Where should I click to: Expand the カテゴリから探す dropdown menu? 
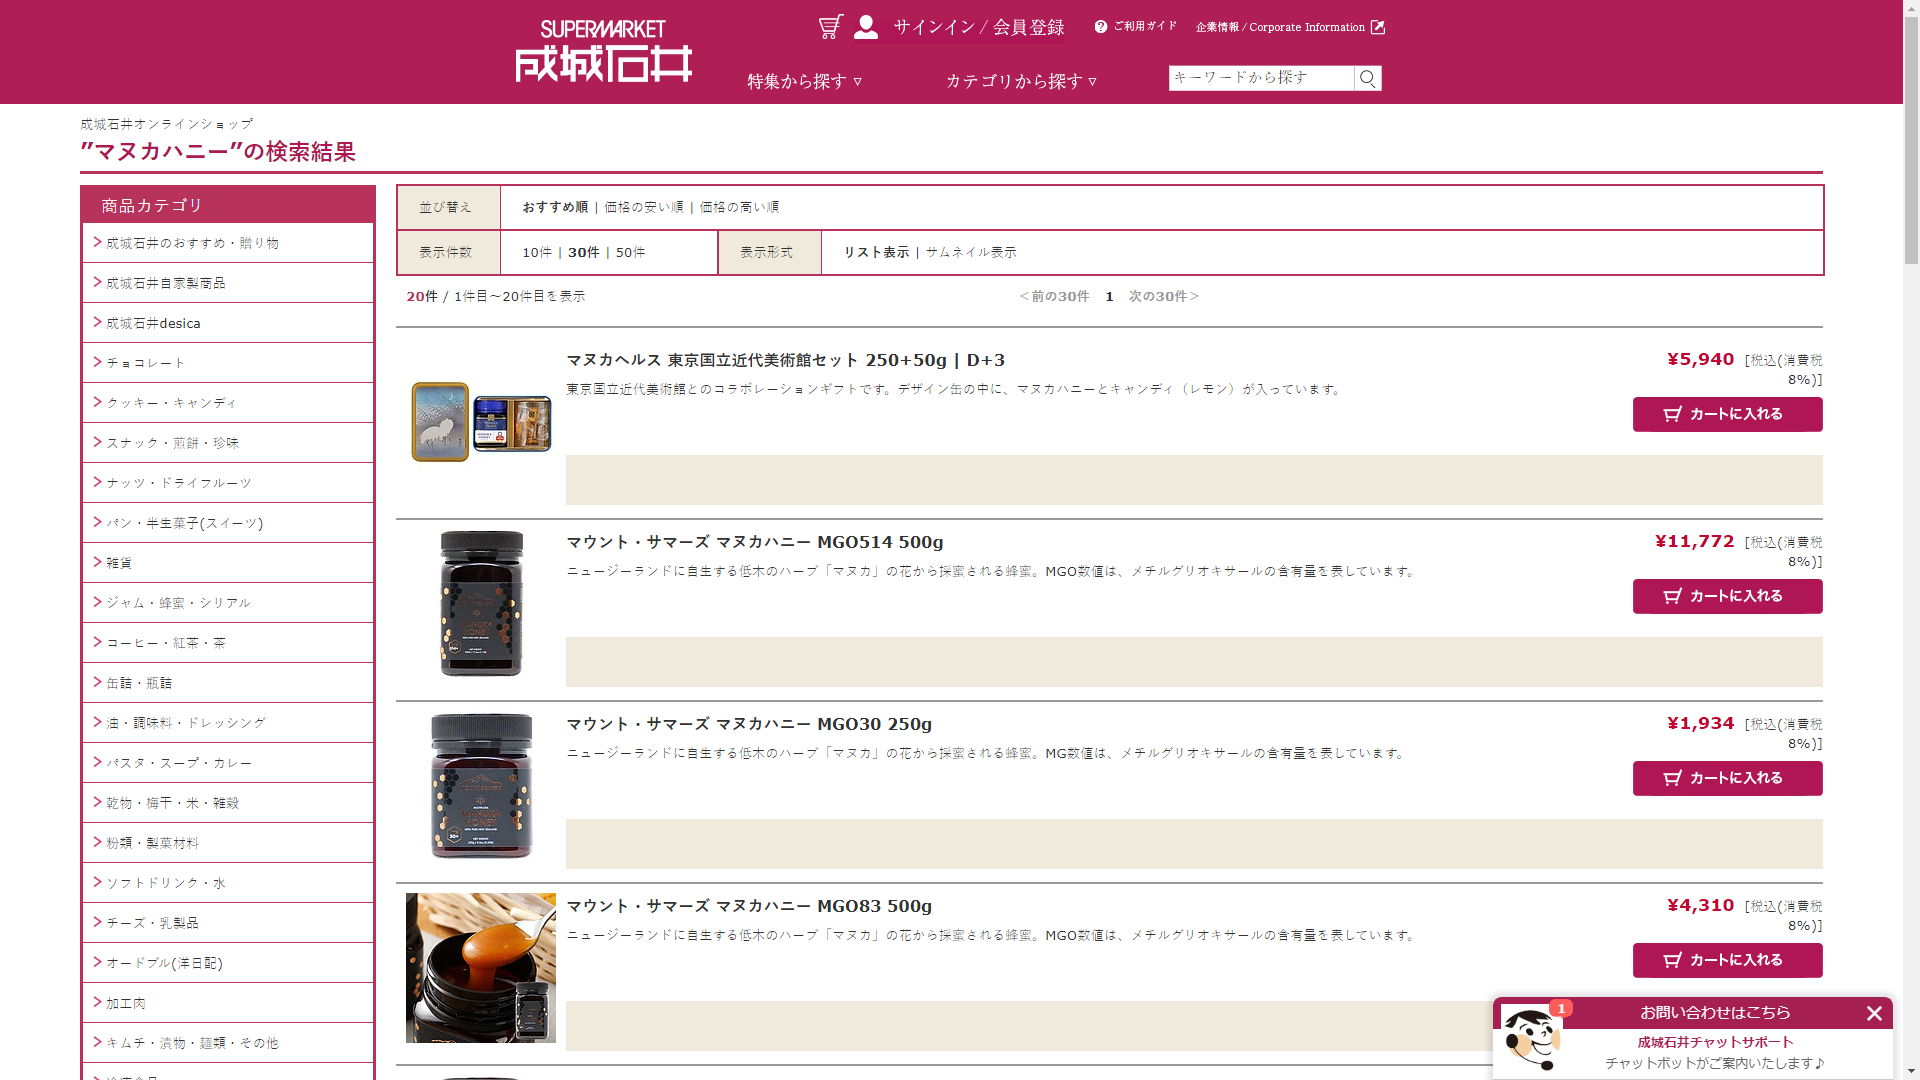click(x=1021, y=81)
